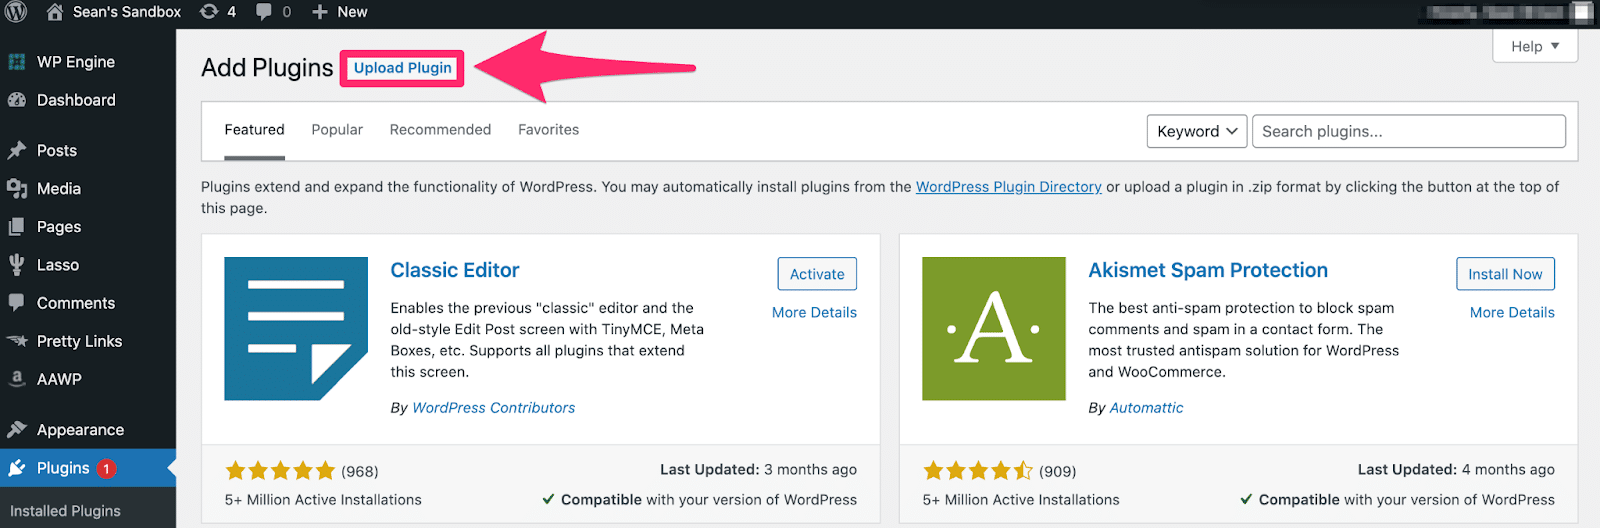Expand the Help panel dropdown
Screen dimensions: 1600x528
(x=1535, y=46)
